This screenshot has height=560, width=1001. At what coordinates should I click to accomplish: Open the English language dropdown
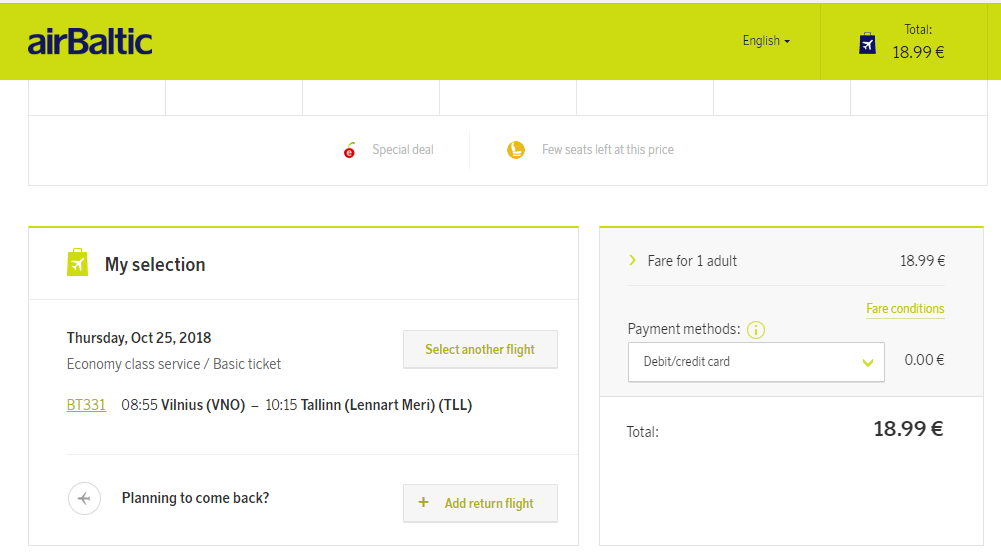[766, 41]
